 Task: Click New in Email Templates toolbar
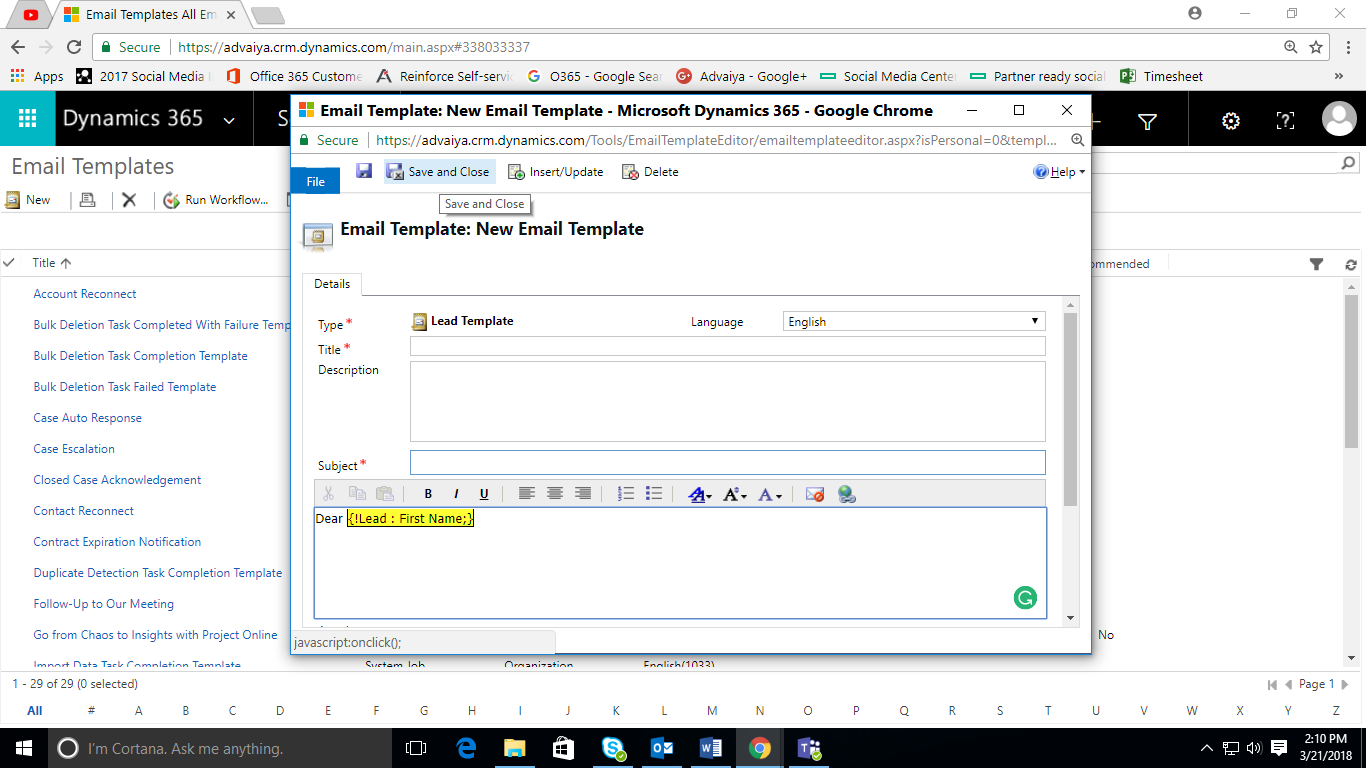[28, 200]
